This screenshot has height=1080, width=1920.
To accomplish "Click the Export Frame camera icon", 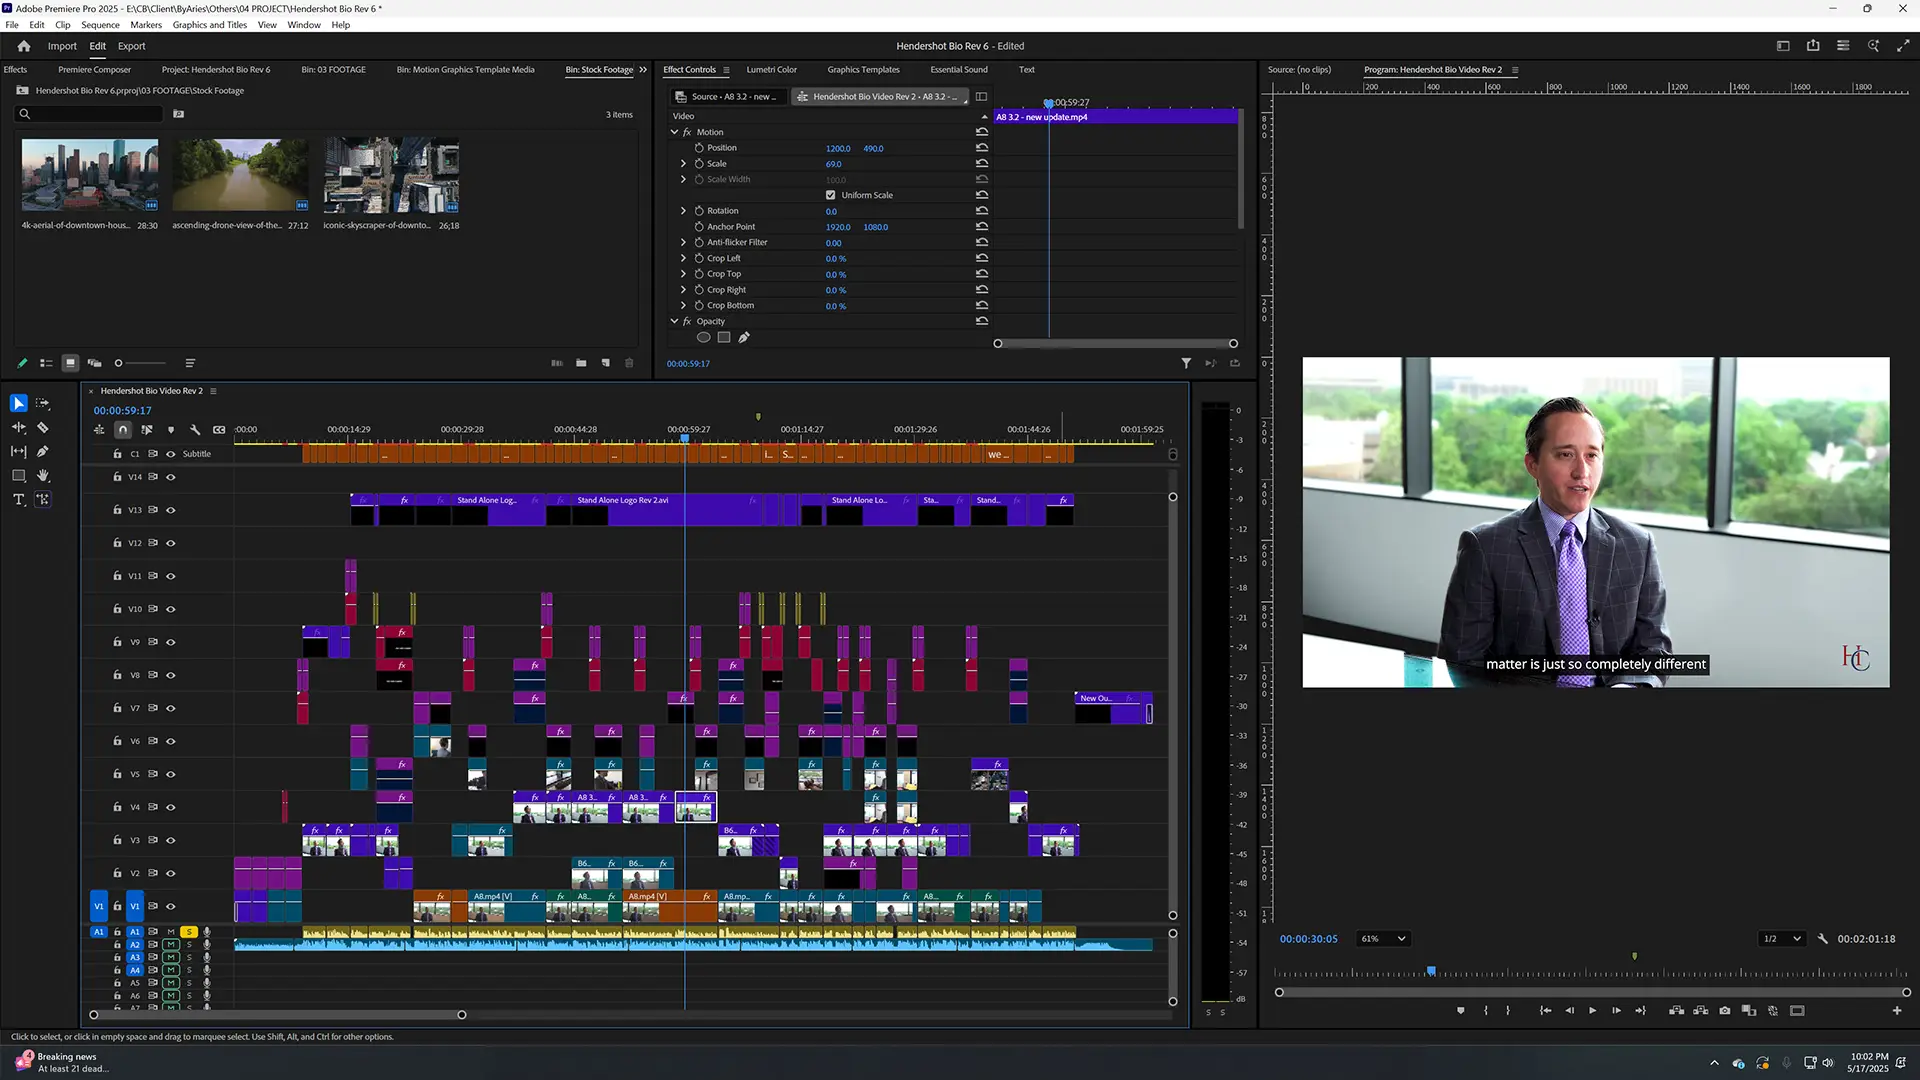I will click(1725, 1011).
